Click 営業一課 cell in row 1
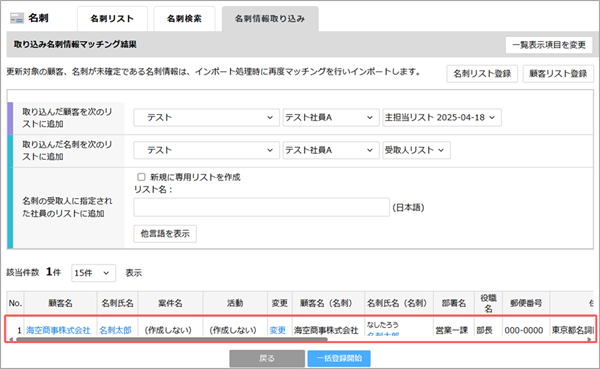Viewport: 600px width, 369px height. click(452, 330)
